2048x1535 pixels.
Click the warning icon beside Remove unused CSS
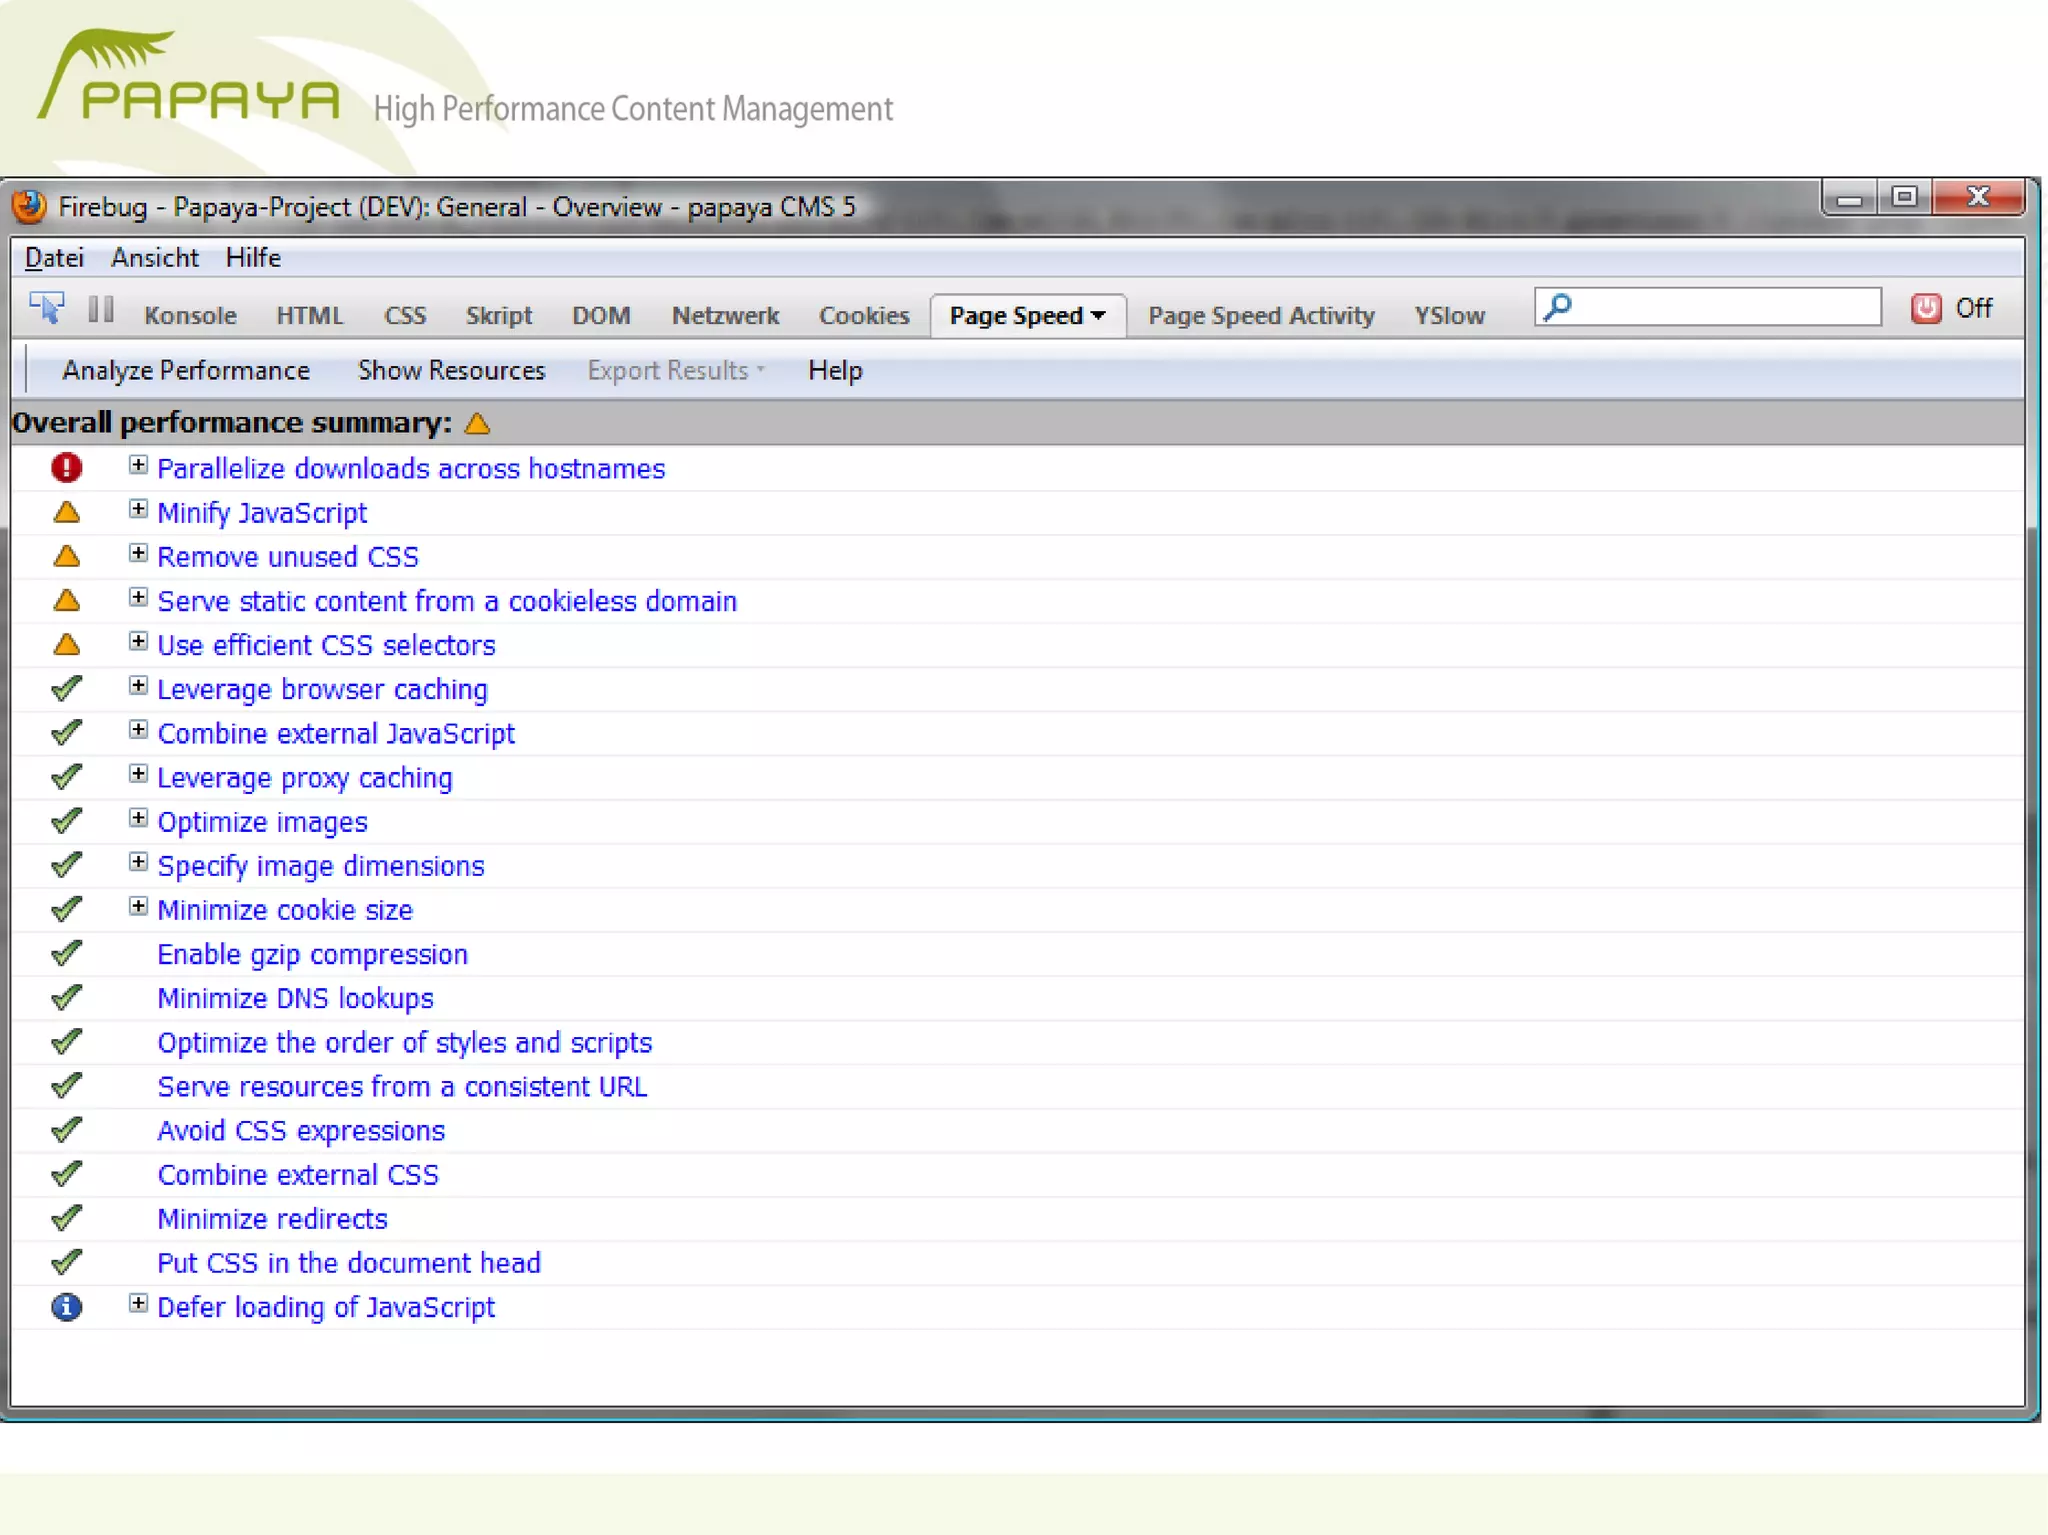(67, 556)
